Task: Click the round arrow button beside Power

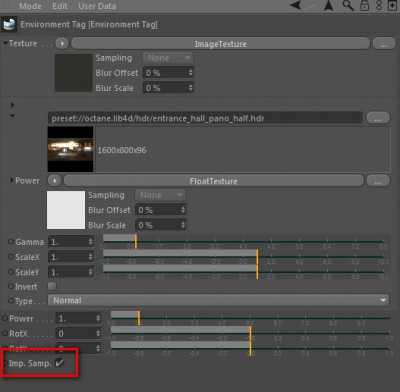Action: [54, 181]
